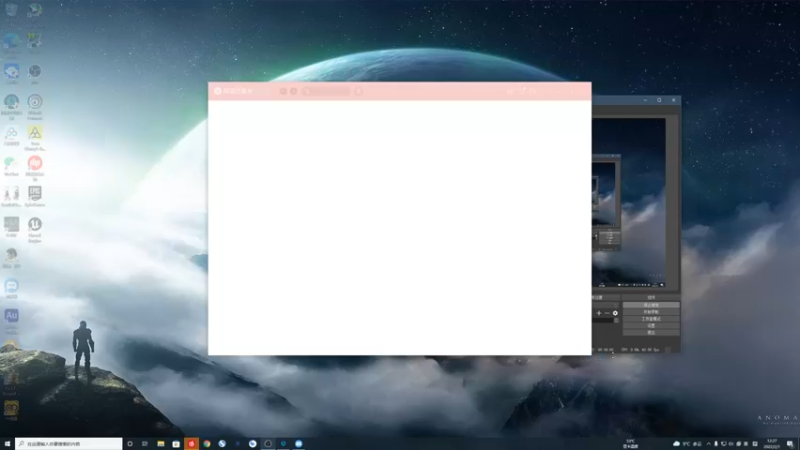Open the Ubisoft Connect desktop icon
This screenshot has width=800, height=450.
(x=35, y=107)
